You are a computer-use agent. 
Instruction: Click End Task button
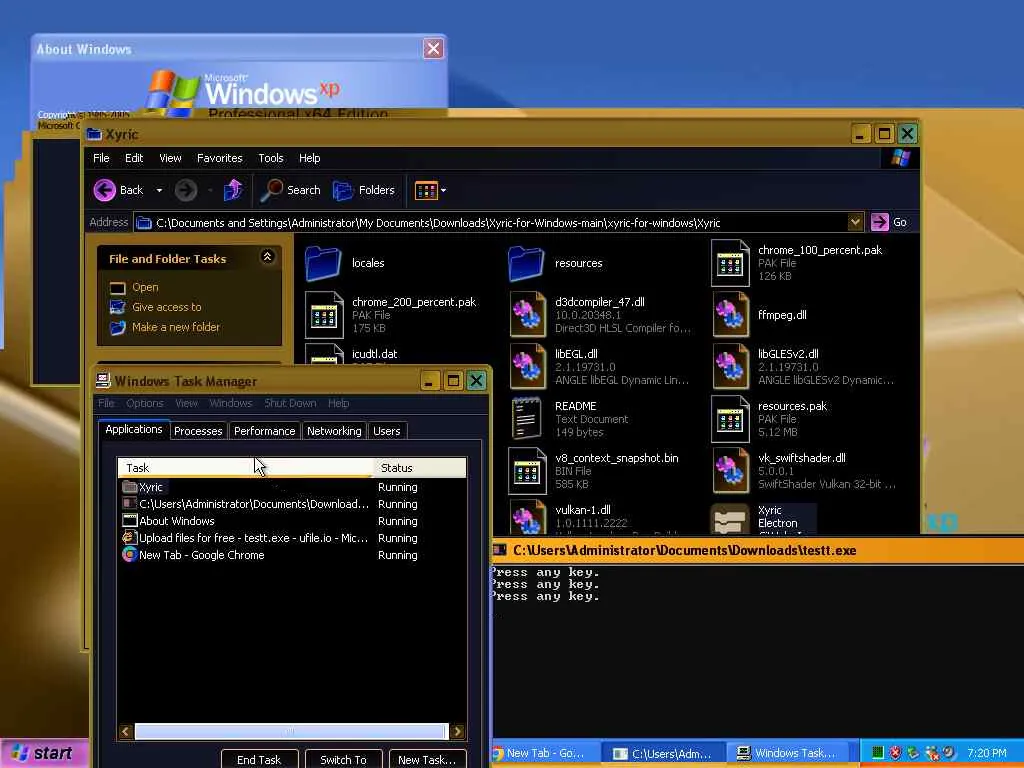coord(259,760)
